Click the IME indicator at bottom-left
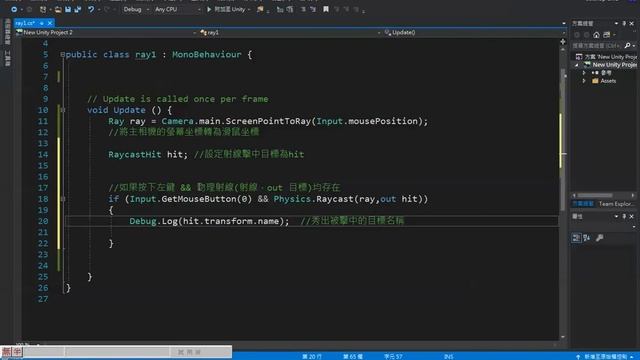This screenshot has width=640, height=360. pyautogui.click(x=12, y=351)
